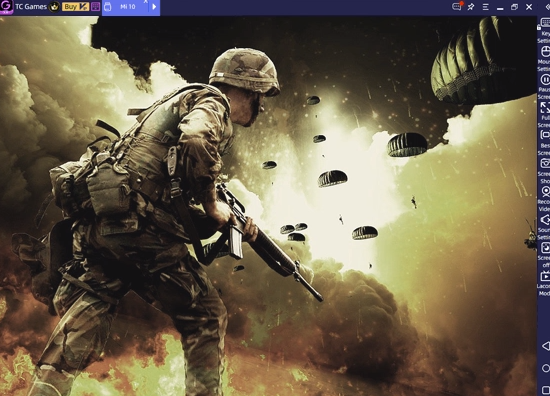Pin the window on top

[471, 7]
